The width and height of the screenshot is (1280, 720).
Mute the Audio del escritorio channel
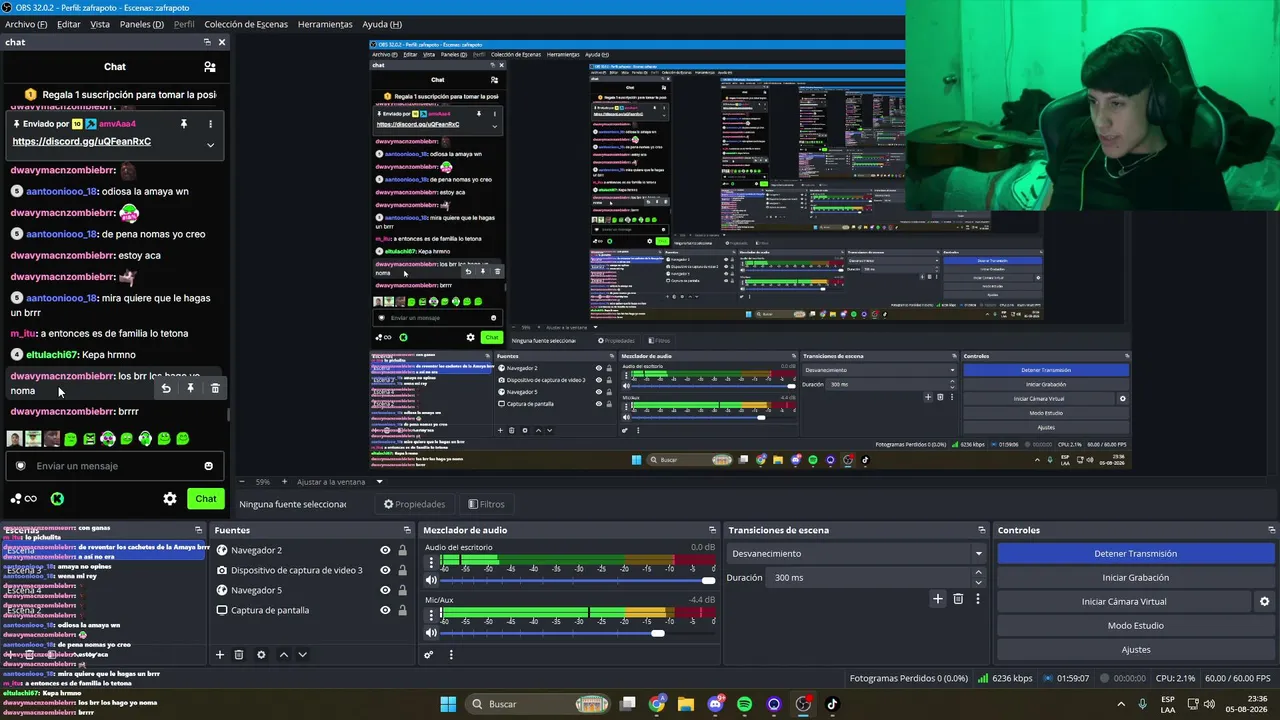(x=431, y=580)
